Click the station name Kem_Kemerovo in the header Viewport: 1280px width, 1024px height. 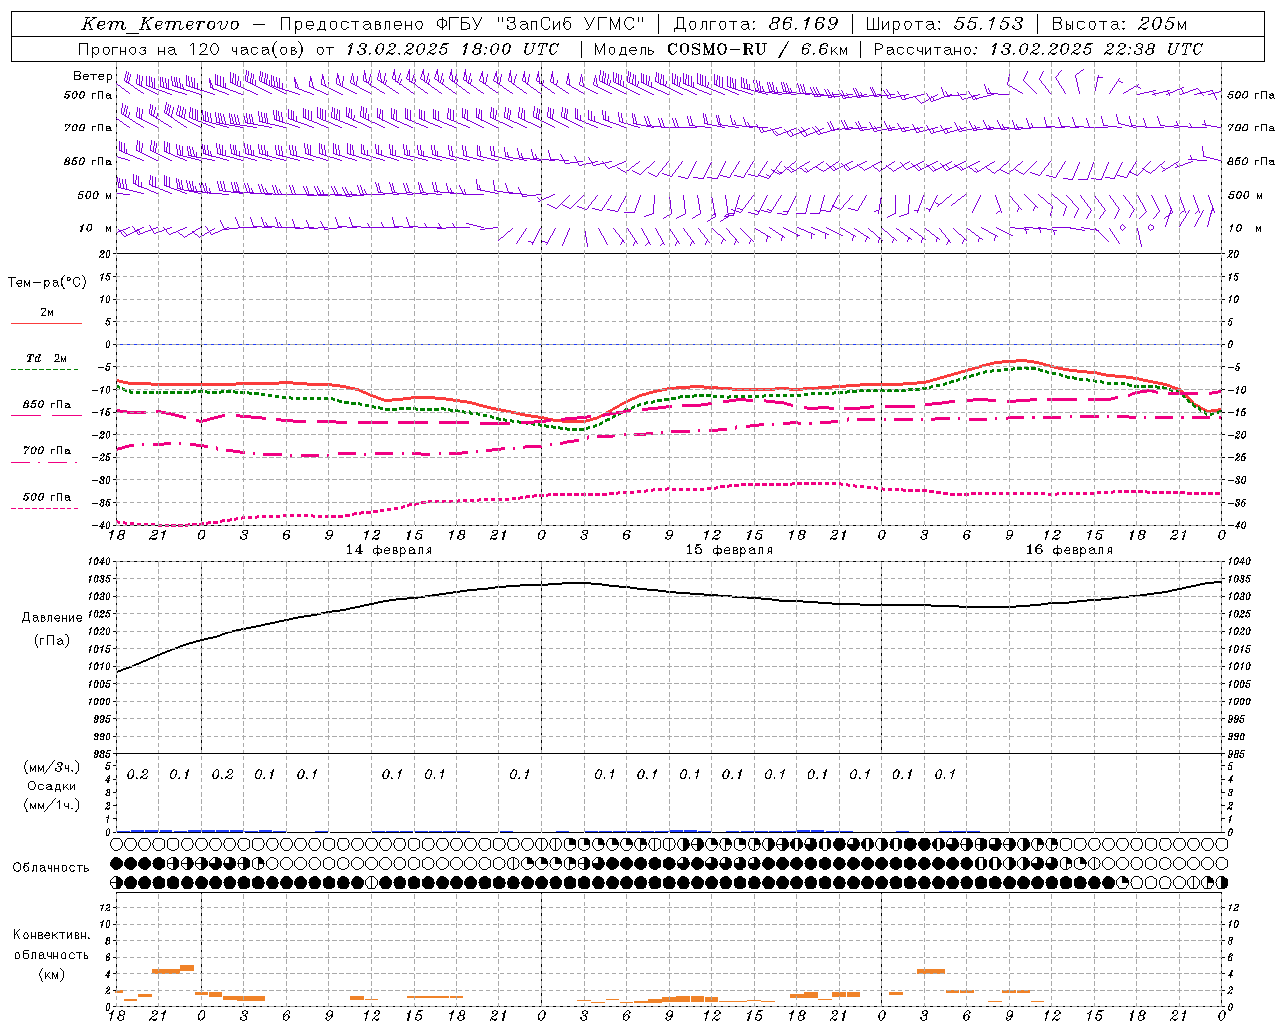click(x=160, y=24)
